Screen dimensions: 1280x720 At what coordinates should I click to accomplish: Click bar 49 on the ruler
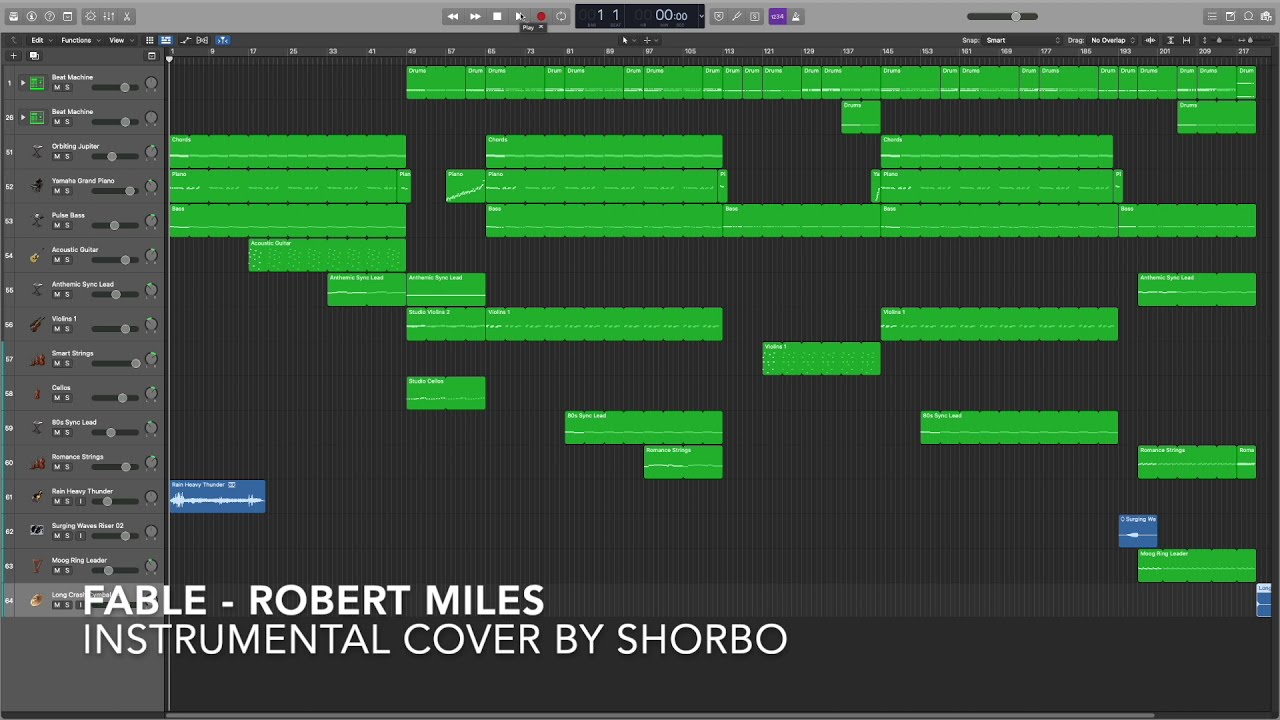coord(411,51)
